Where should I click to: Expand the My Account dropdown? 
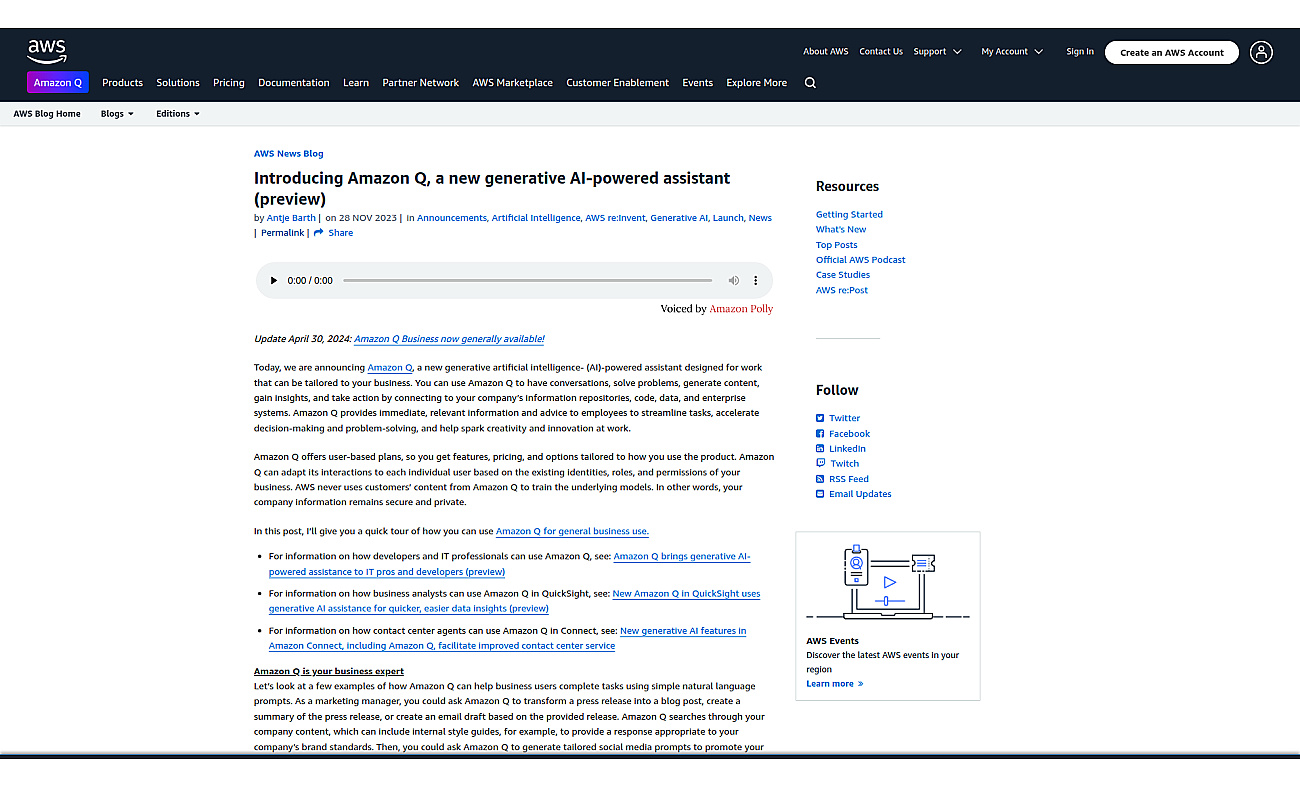1012,52
